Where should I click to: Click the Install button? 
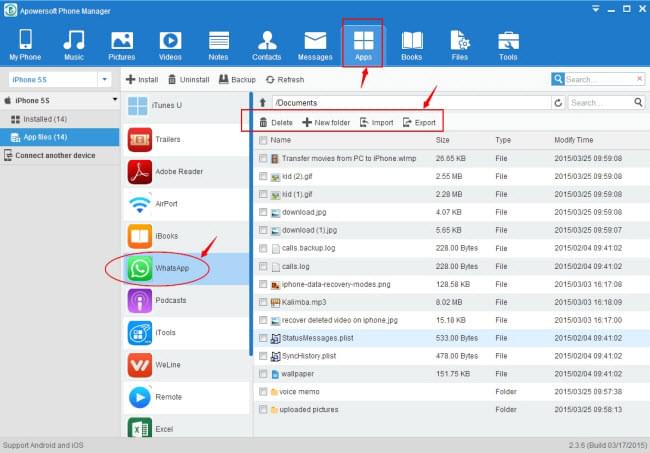click(x=142, y=80)
